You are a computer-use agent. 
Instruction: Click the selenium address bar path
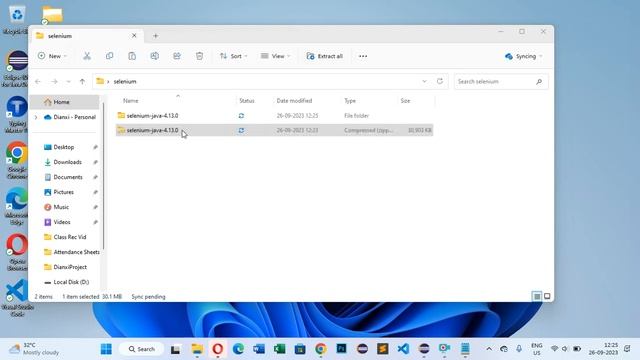coord(125,82)
